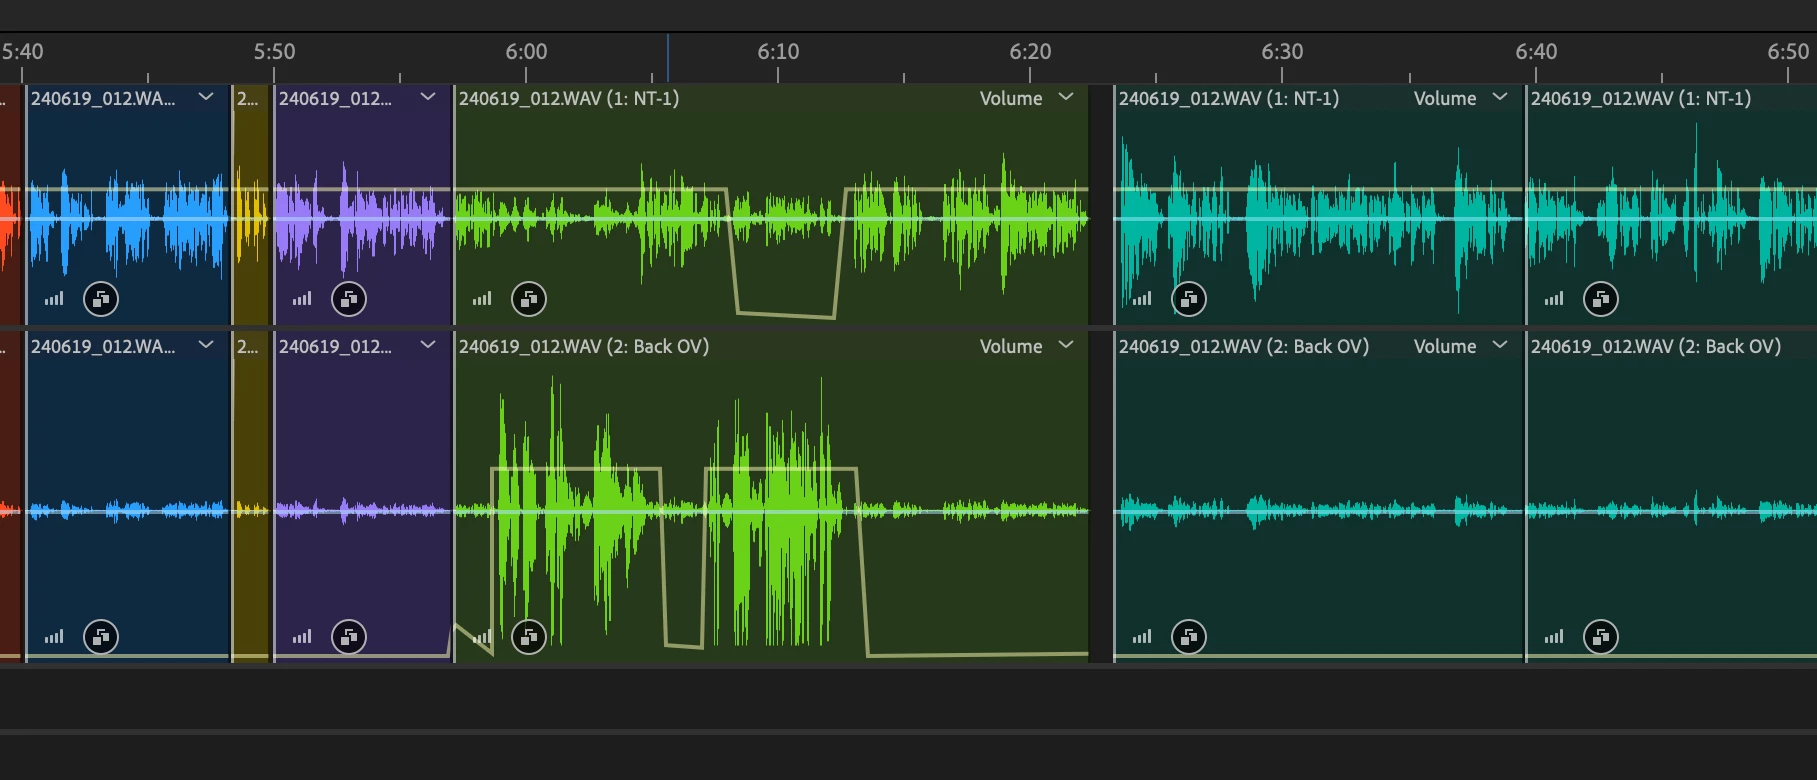
Task: Click the 6:50 mark on the time ruler
Action: tap(1788, 51)
